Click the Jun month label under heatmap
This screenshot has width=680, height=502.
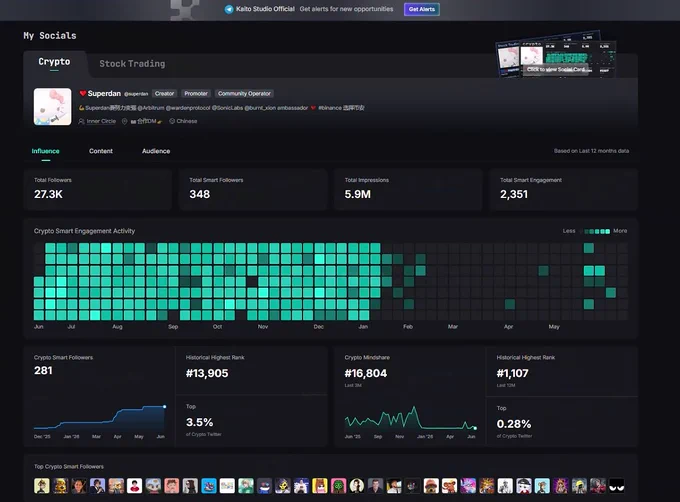coord(39,326)
